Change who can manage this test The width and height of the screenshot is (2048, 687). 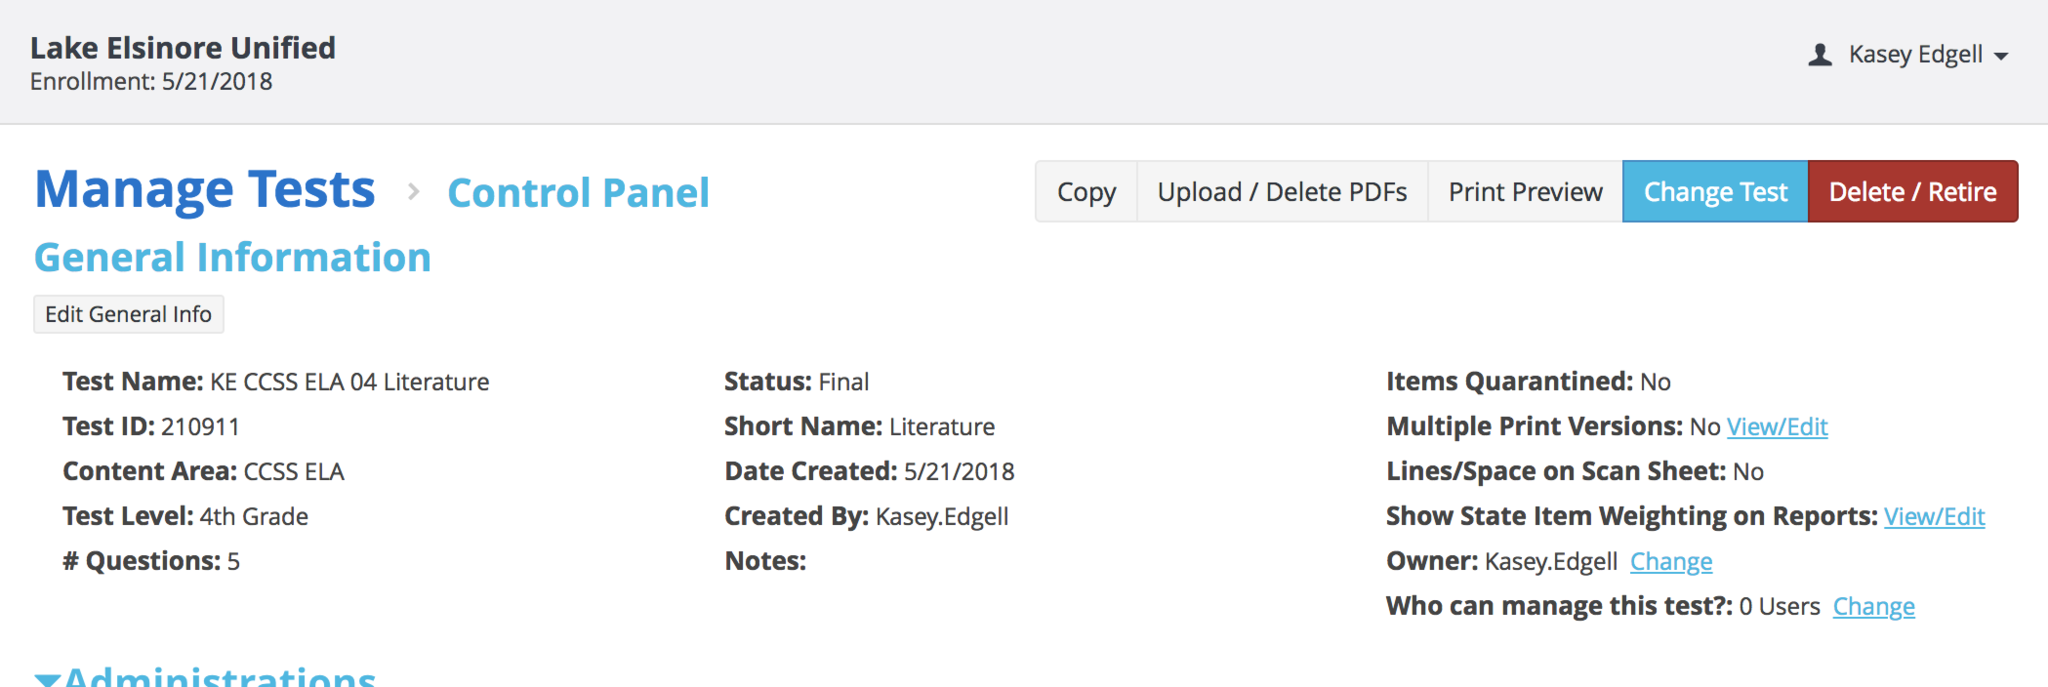pos(1873,607)
